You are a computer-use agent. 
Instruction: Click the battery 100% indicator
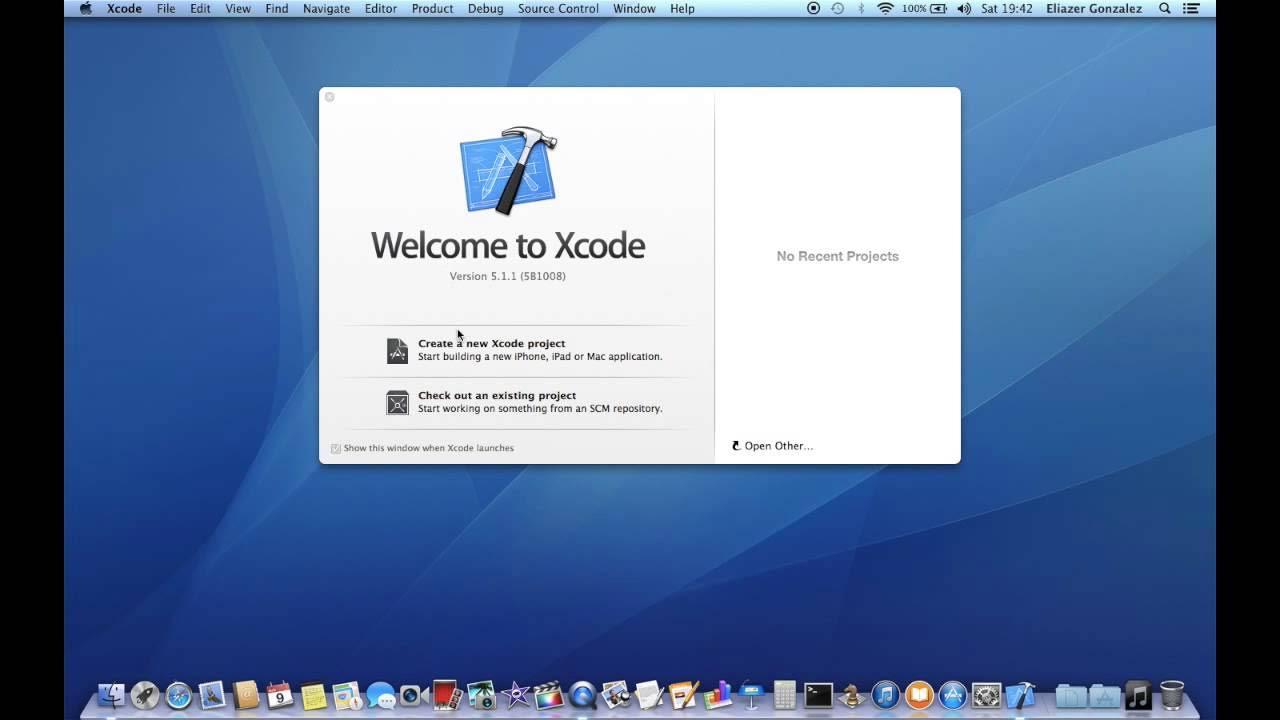[x=926, y=8]
